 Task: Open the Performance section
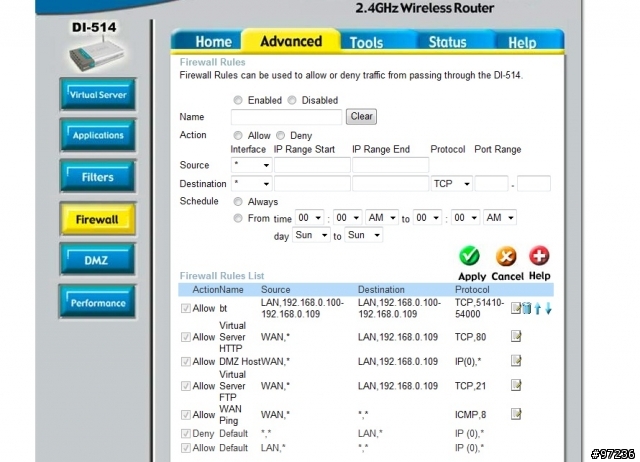[x=98, y=302]
